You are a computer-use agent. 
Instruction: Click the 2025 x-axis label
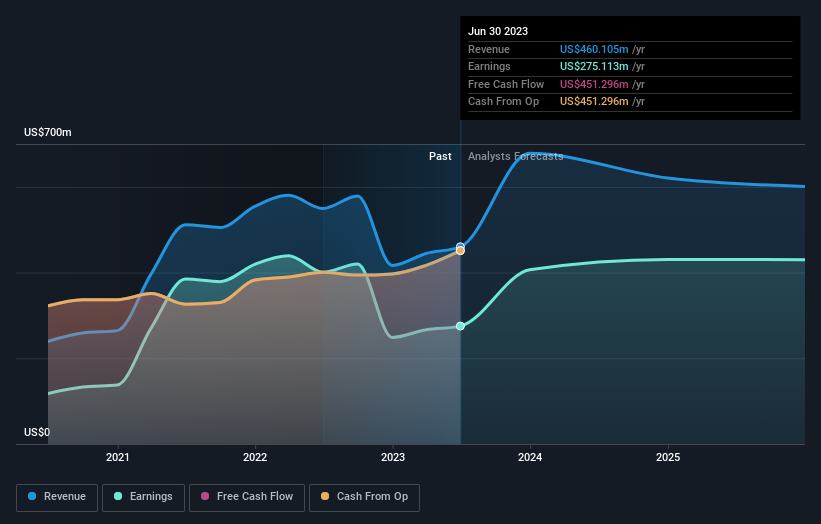(668, 457)
